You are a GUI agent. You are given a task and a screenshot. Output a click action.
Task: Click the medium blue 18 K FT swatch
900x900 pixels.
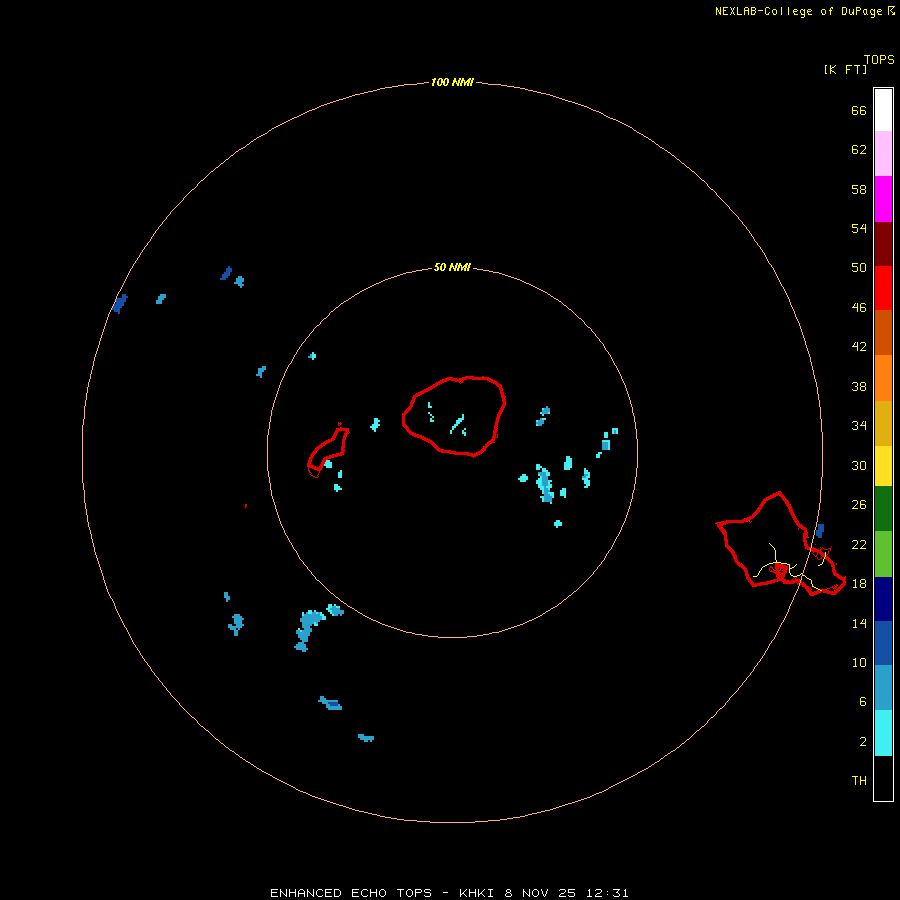point(883,643)
